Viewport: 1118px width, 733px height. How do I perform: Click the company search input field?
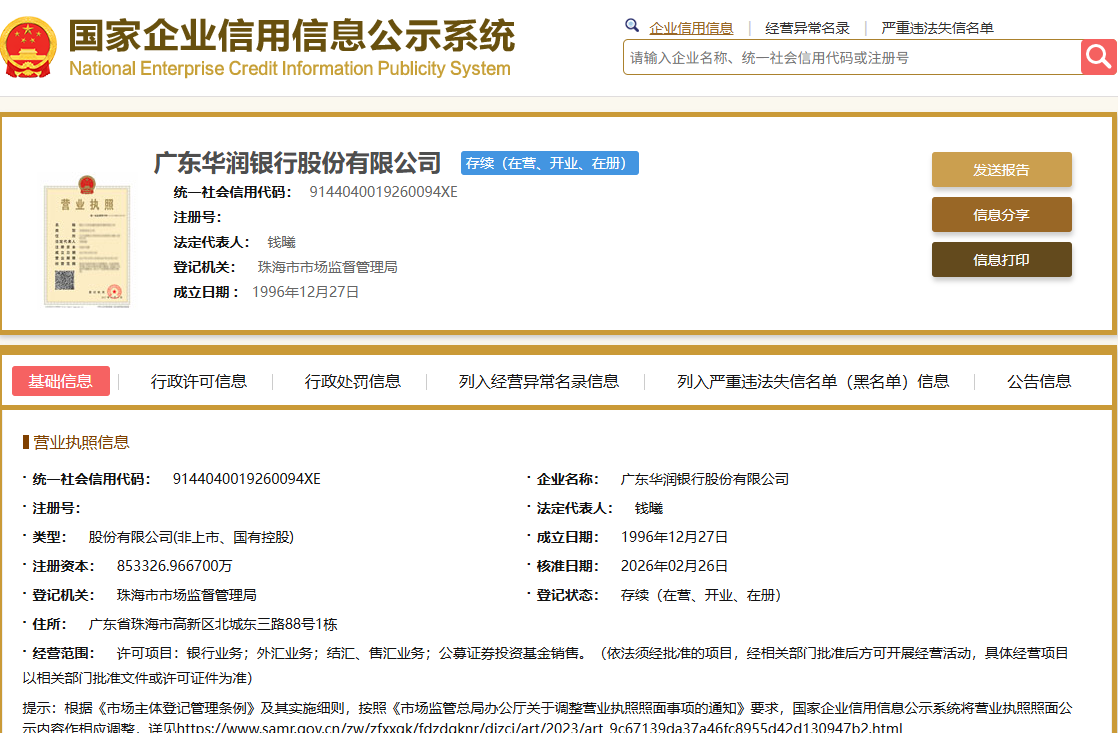tap(851, 58)
